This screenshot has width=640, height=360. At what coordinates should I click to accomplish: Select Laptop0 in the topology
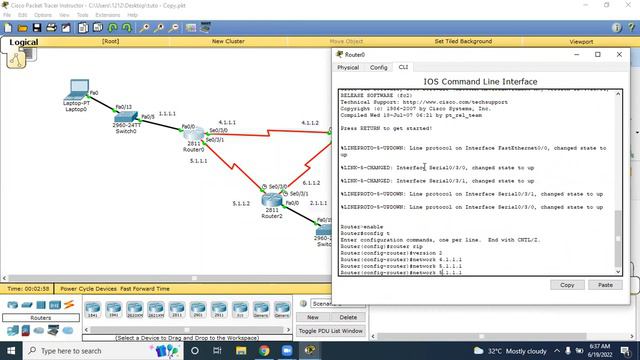[x=77, y=89]
